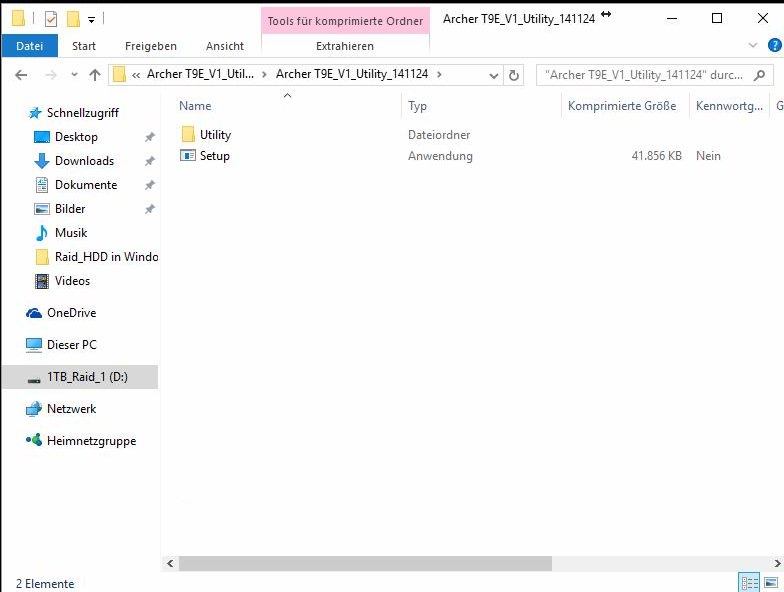
Task: Sort by the Kennwortg... column header
Action: point(729,106)
